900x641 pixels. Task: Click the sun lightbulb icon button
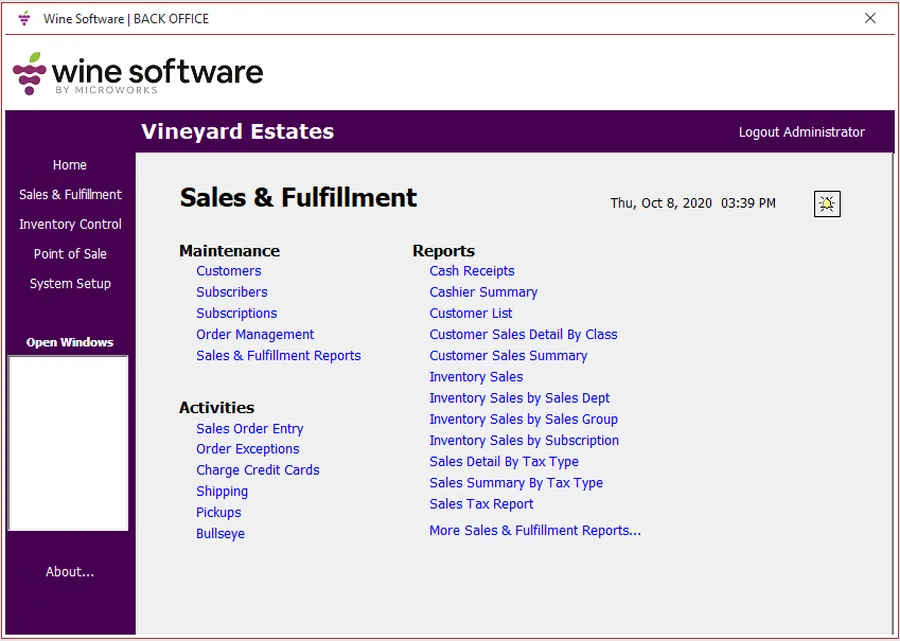[x=827, y=204]
